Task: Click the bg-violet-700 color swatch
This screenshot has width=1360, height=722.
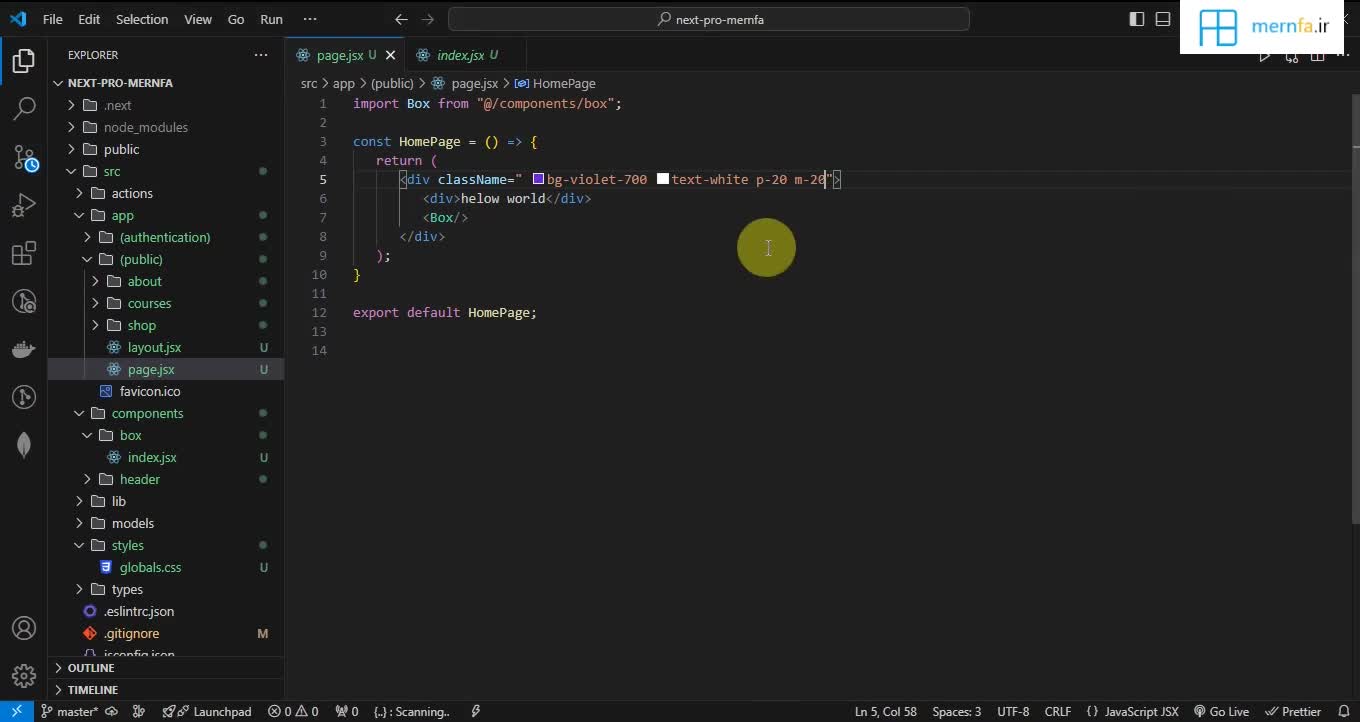Action: tap(538, 179)
